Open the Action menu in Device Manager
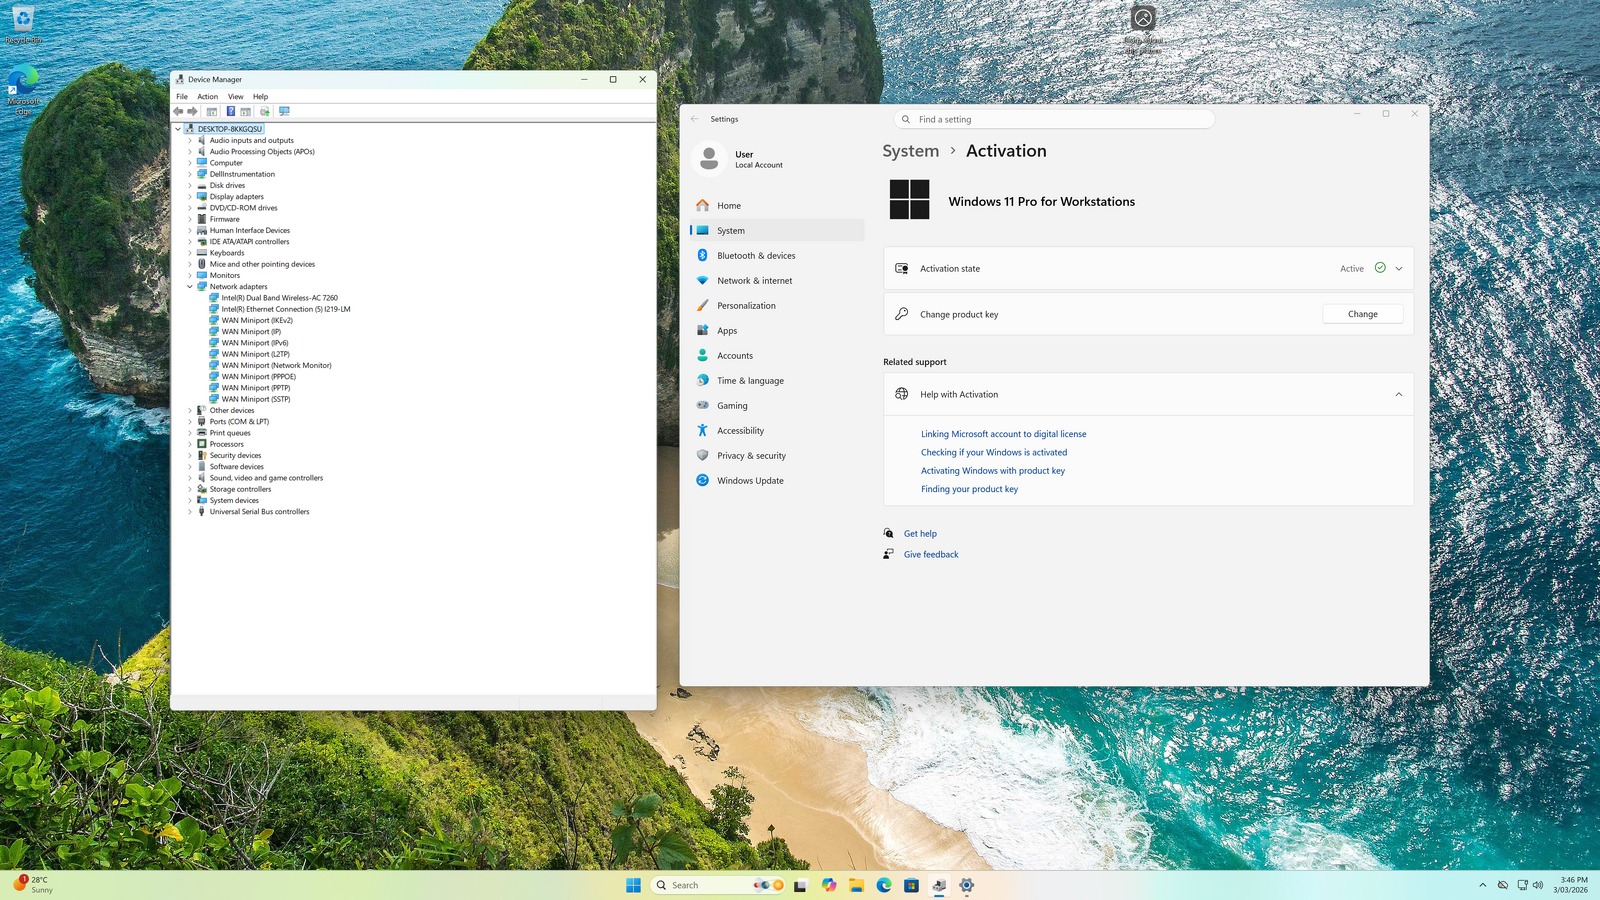This screenshot has width=1600, height=900. [x=207, y=97]
